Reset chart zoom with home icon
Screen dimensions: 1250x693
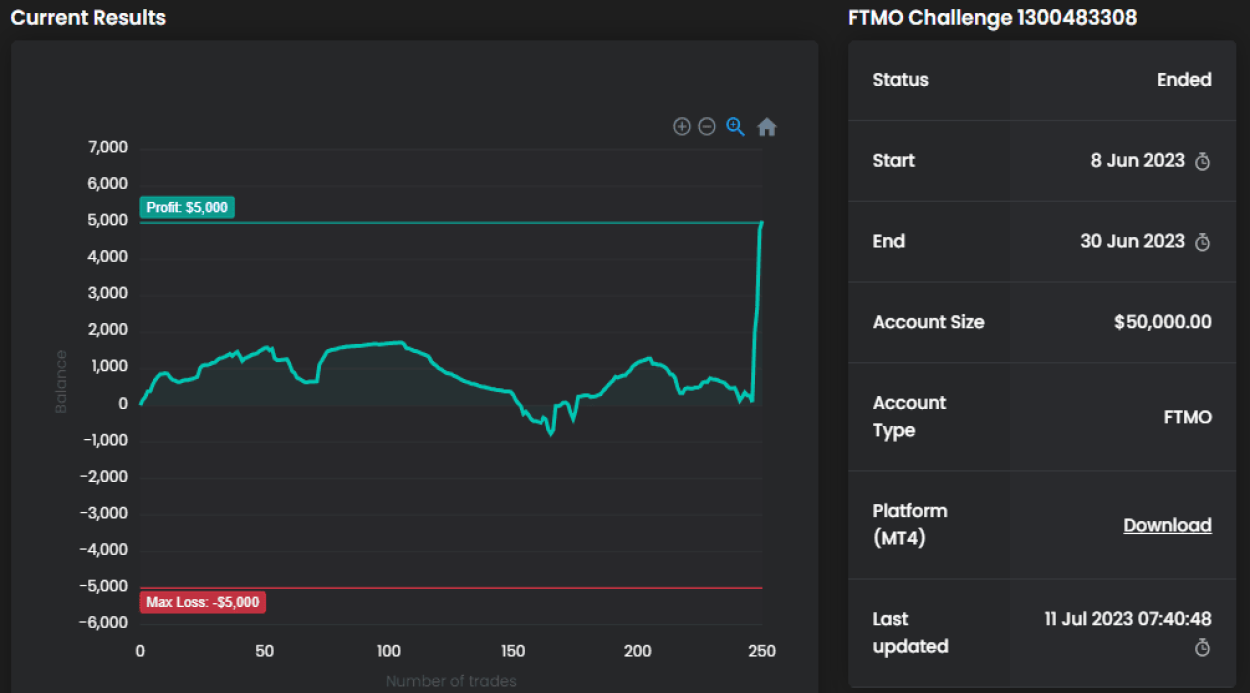click(767, 127)
